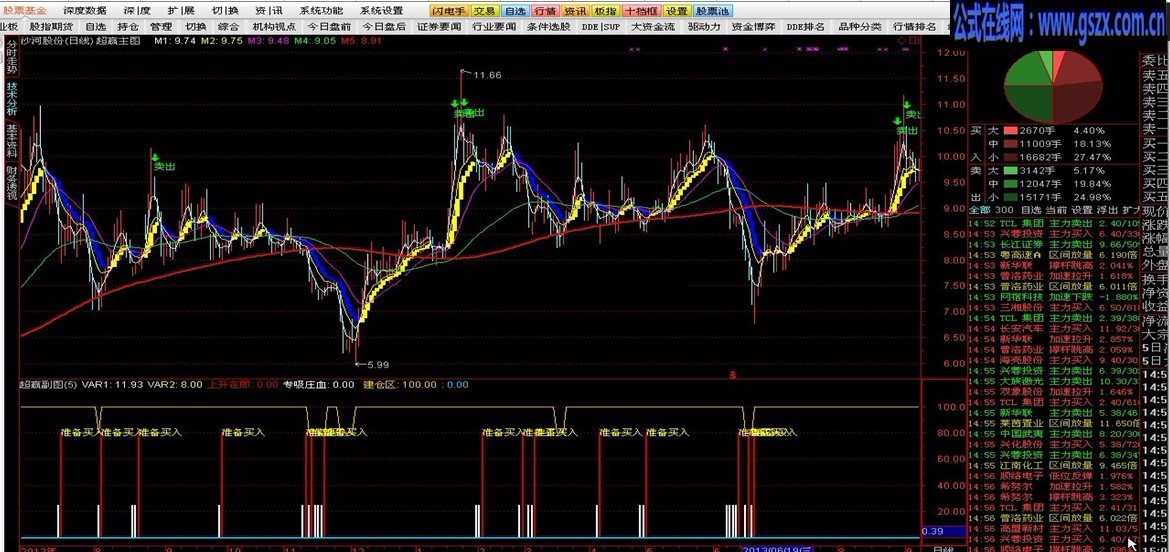This screenshot has width=1170, height=552.
Task: Open the 系统设置 menu
Action: point(381,10)
